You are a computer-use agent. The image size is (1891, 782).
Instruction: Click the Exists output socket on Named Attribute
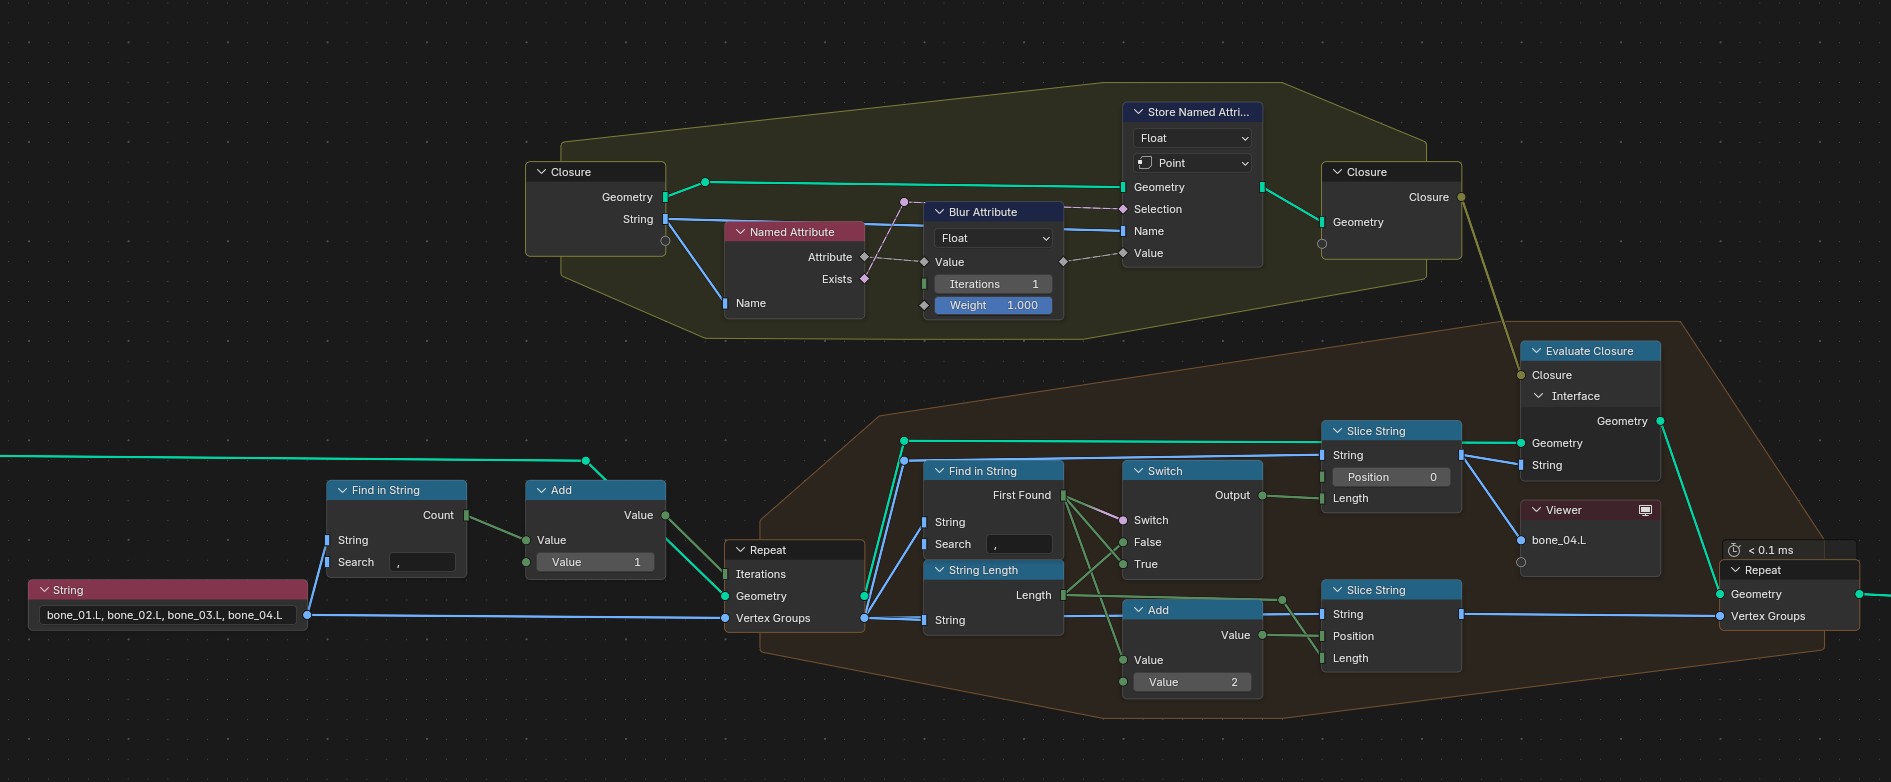tap(865, 279)
